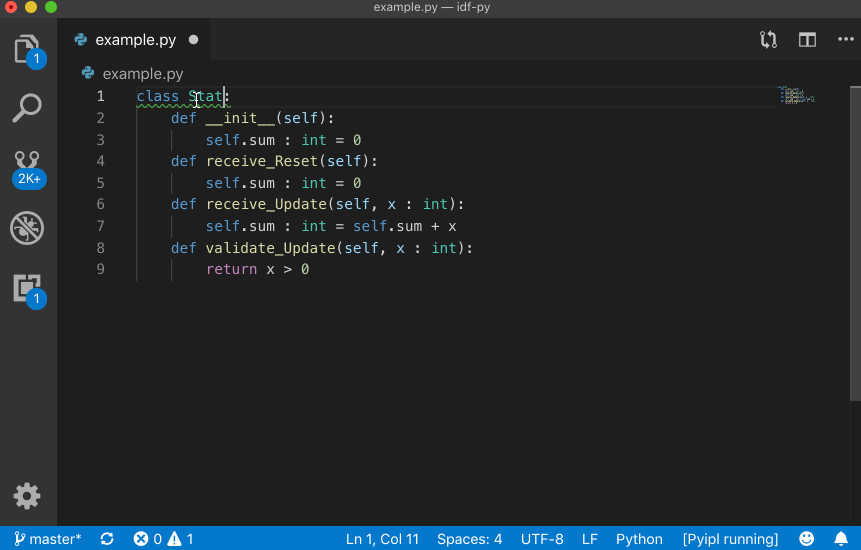Change indentation via Spaces: 4
The image size is (861, 550).
[469, 539]
